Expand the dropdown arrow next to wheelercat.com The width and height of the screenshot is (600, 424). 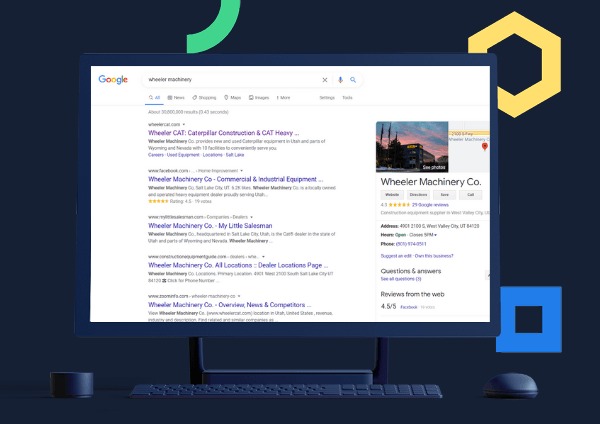pyautogui.click(x=184, y=124)
